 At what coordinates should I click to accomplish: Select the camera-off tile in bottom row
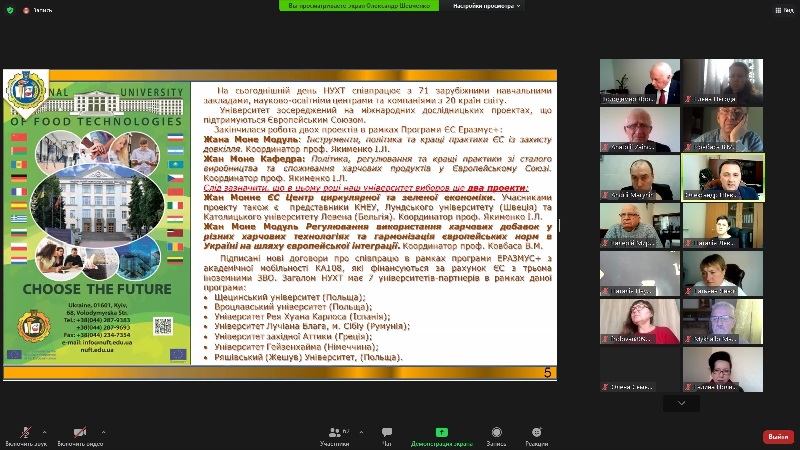[x=640, y=369]
